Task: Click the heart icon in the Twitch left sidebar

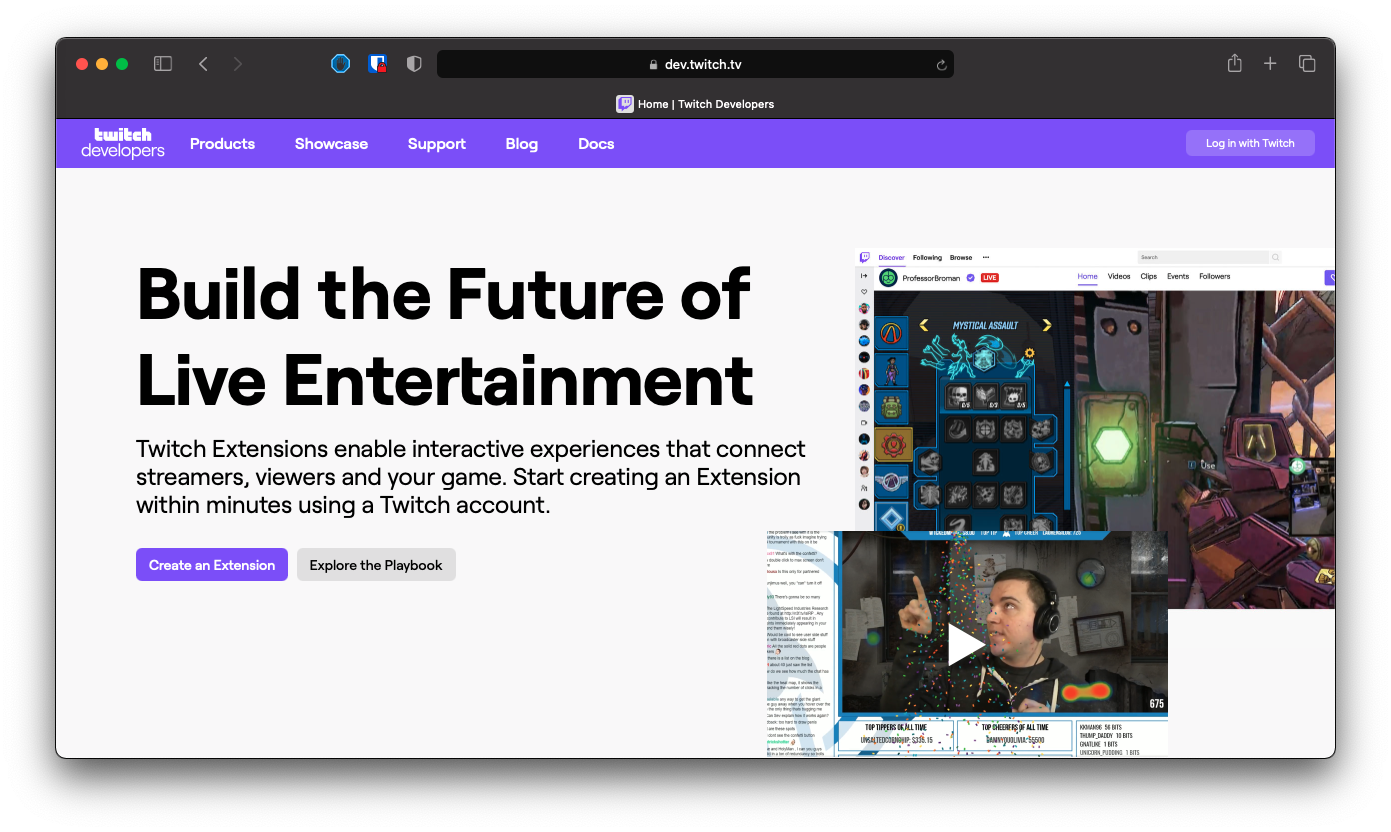Action: 865,293
